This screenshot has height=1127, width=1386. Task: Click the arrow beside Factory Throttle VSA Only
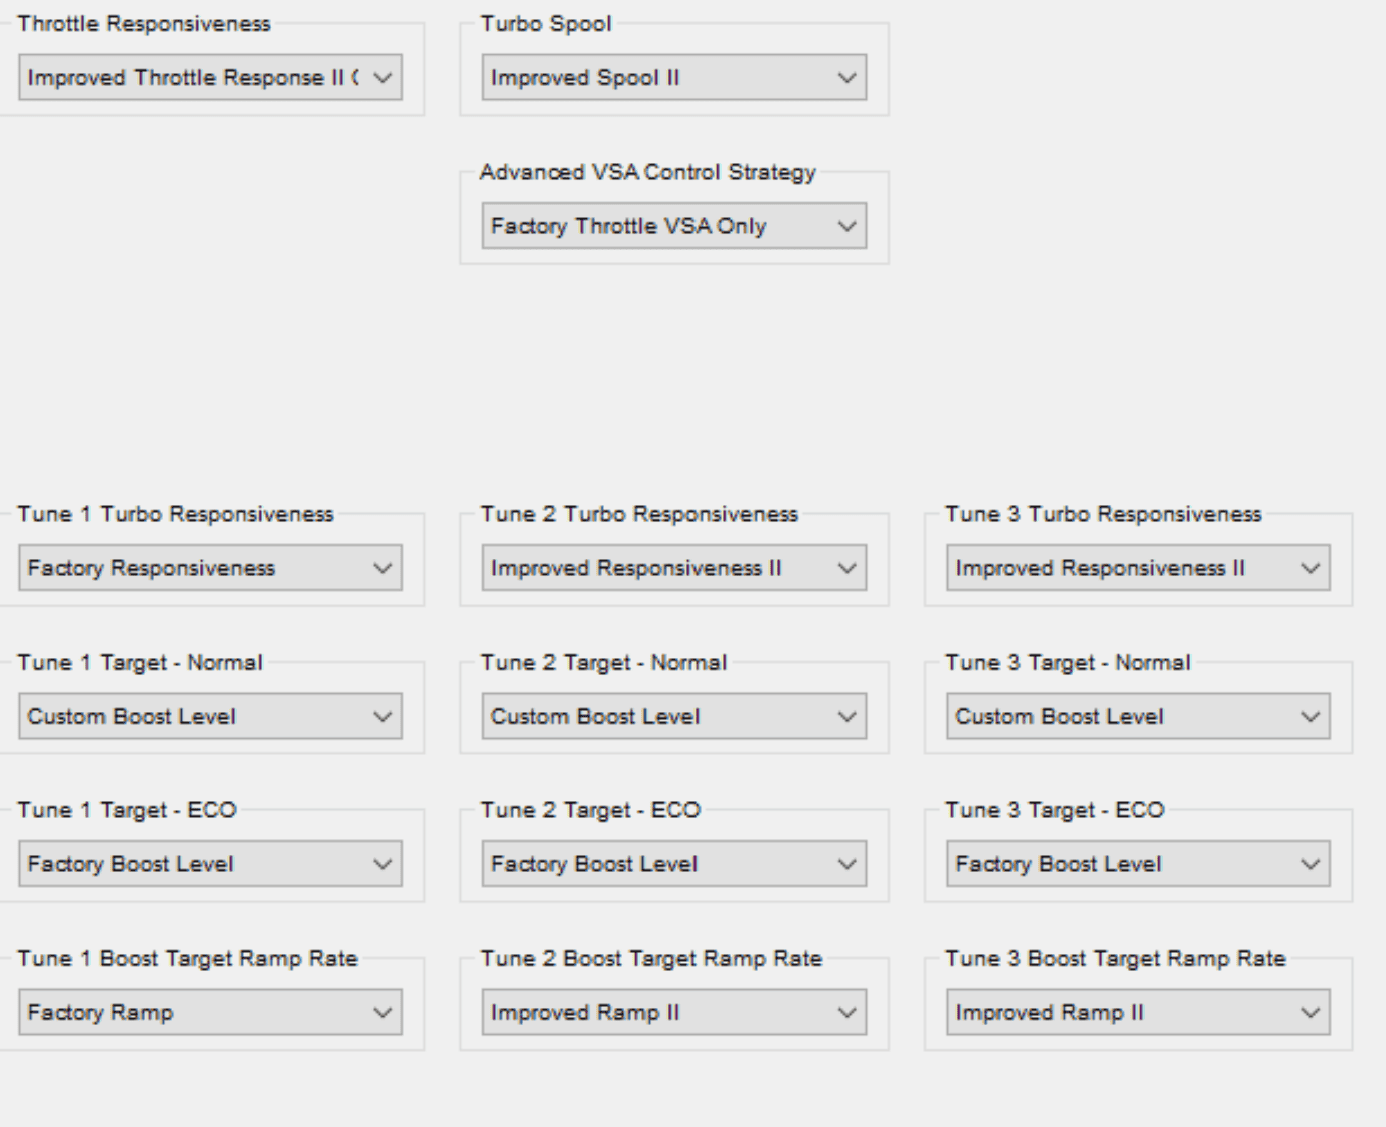847,226
